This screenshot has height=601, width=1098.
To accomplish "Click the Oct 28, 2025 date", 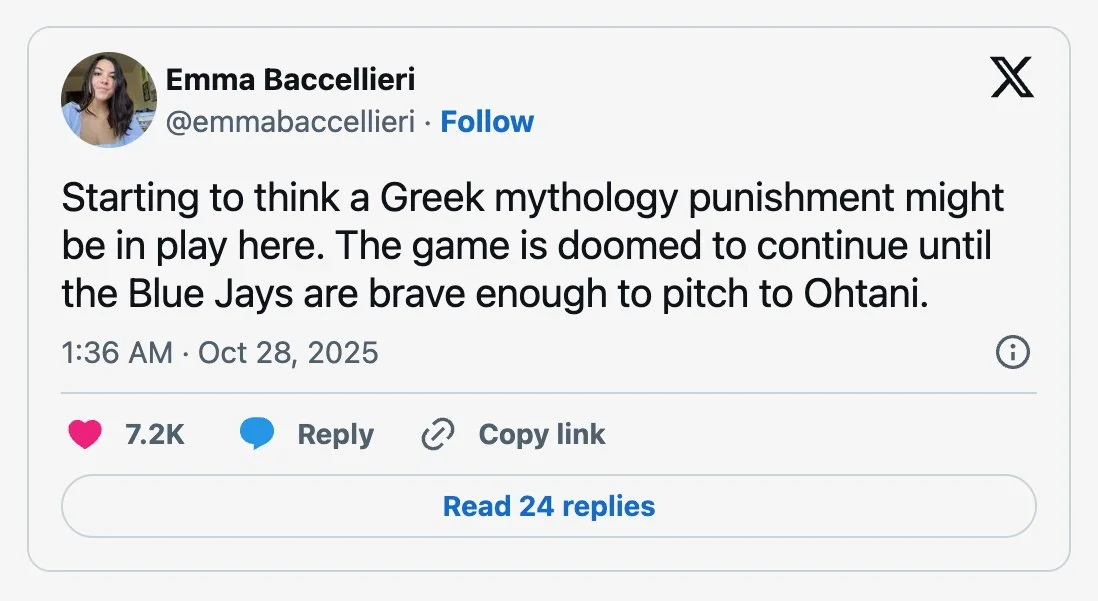I will (288, 353).
